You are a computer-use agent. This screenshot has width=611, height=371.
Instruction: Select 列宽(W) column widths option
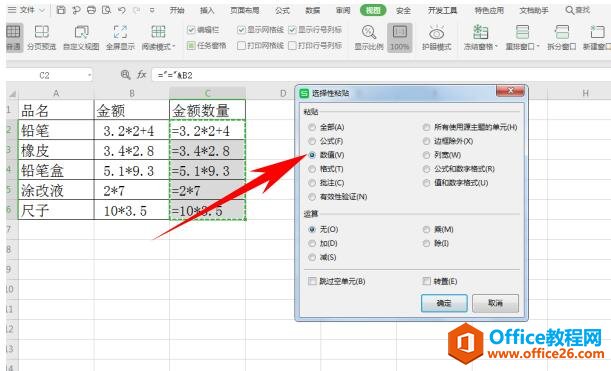(426, 155)
